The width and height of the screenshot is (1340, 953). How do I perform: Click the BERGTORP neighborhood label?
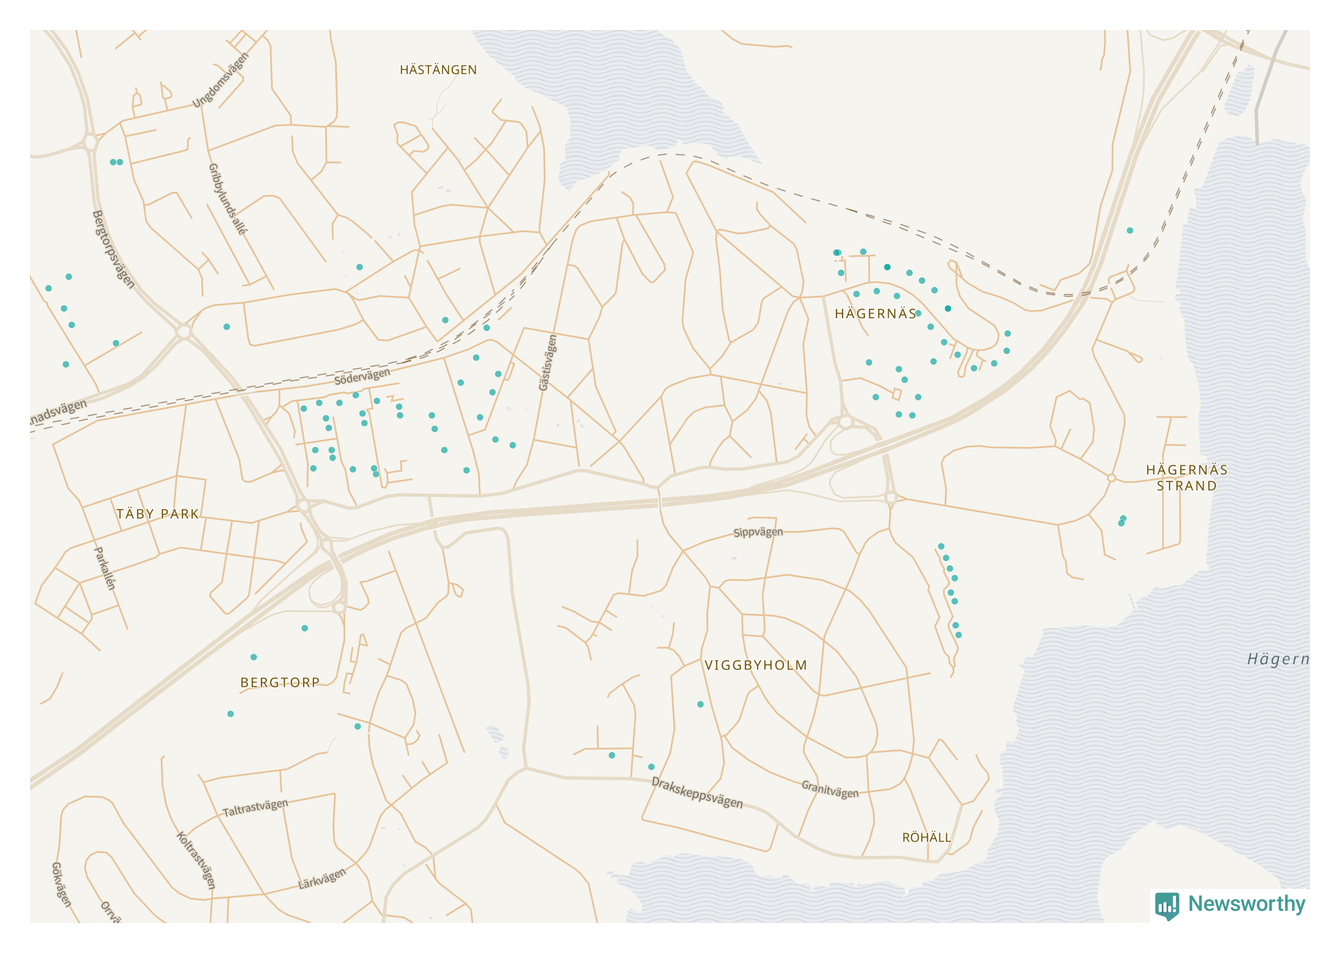(x=280, y=683)
